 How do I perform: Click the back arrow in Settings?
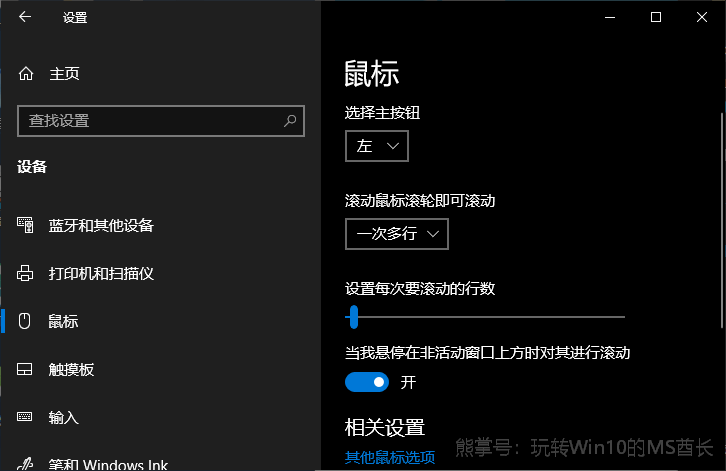(25, 17)
